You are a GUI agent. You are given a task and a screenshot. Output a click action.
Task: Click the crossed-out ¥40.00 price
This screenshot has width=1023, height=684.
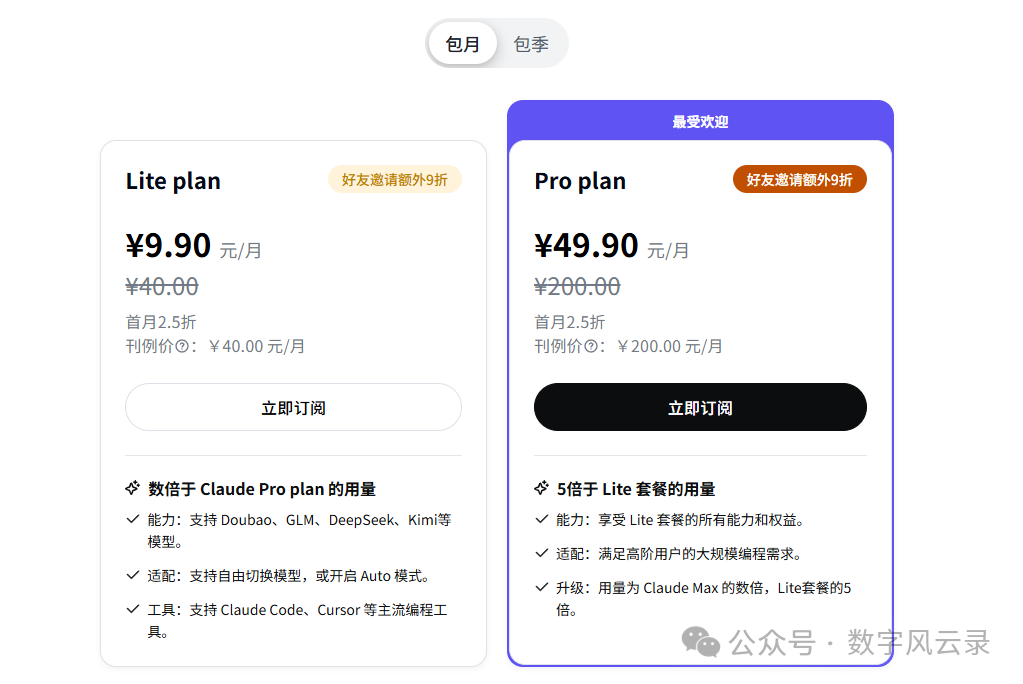tap(161, 287)
